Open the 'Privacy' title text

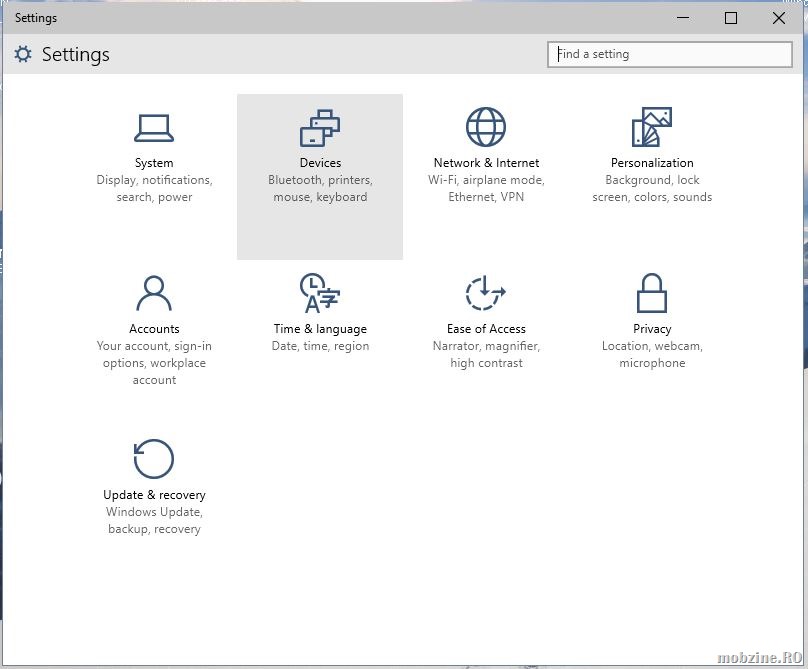(652, 329)
